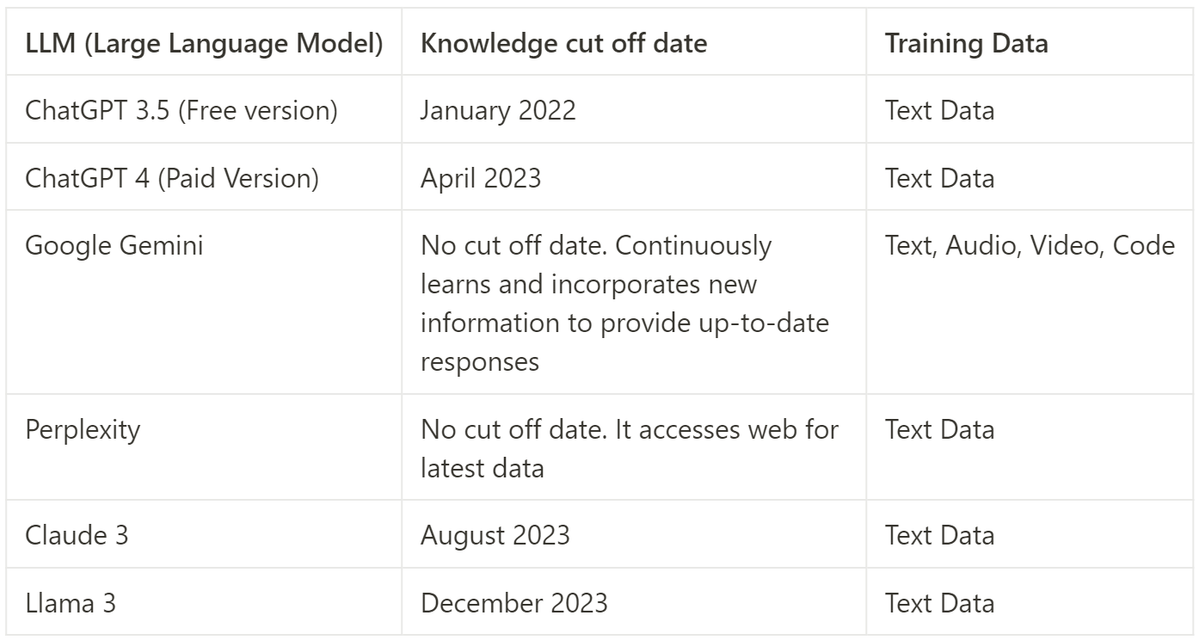Select the ChatGPT 3.5 (Free version) cell

pos(182,110)
